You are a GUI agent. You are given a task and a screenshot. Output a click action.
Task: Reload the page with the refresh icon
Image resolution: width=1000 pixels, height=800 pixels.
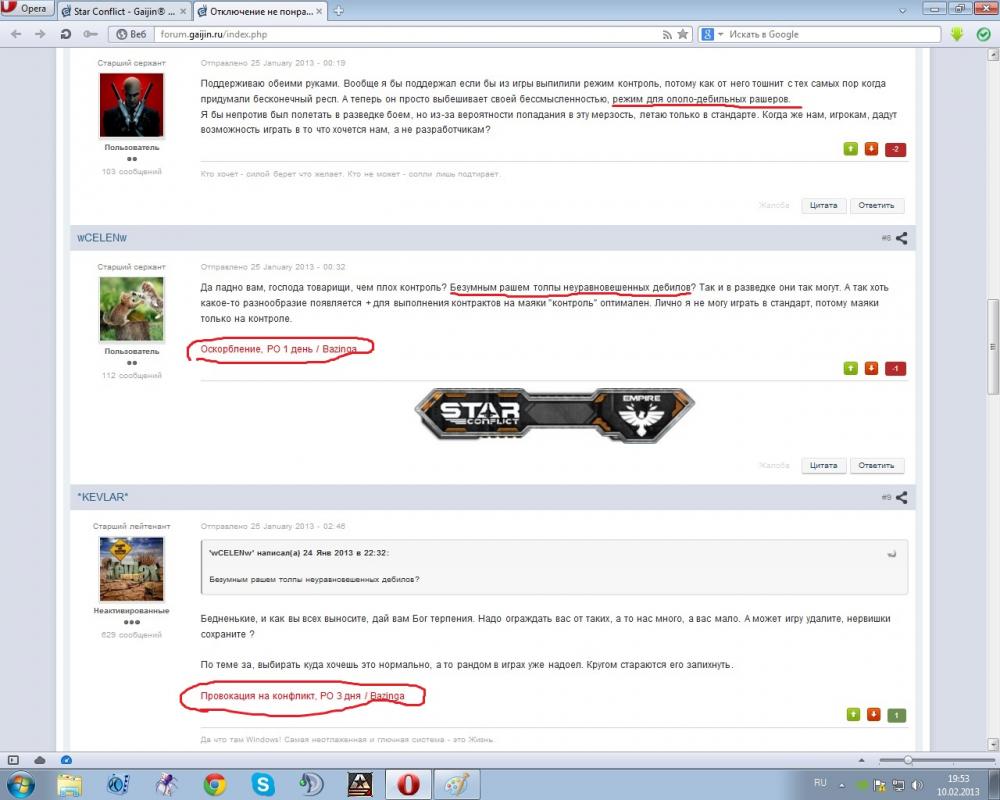pos(65,34)
